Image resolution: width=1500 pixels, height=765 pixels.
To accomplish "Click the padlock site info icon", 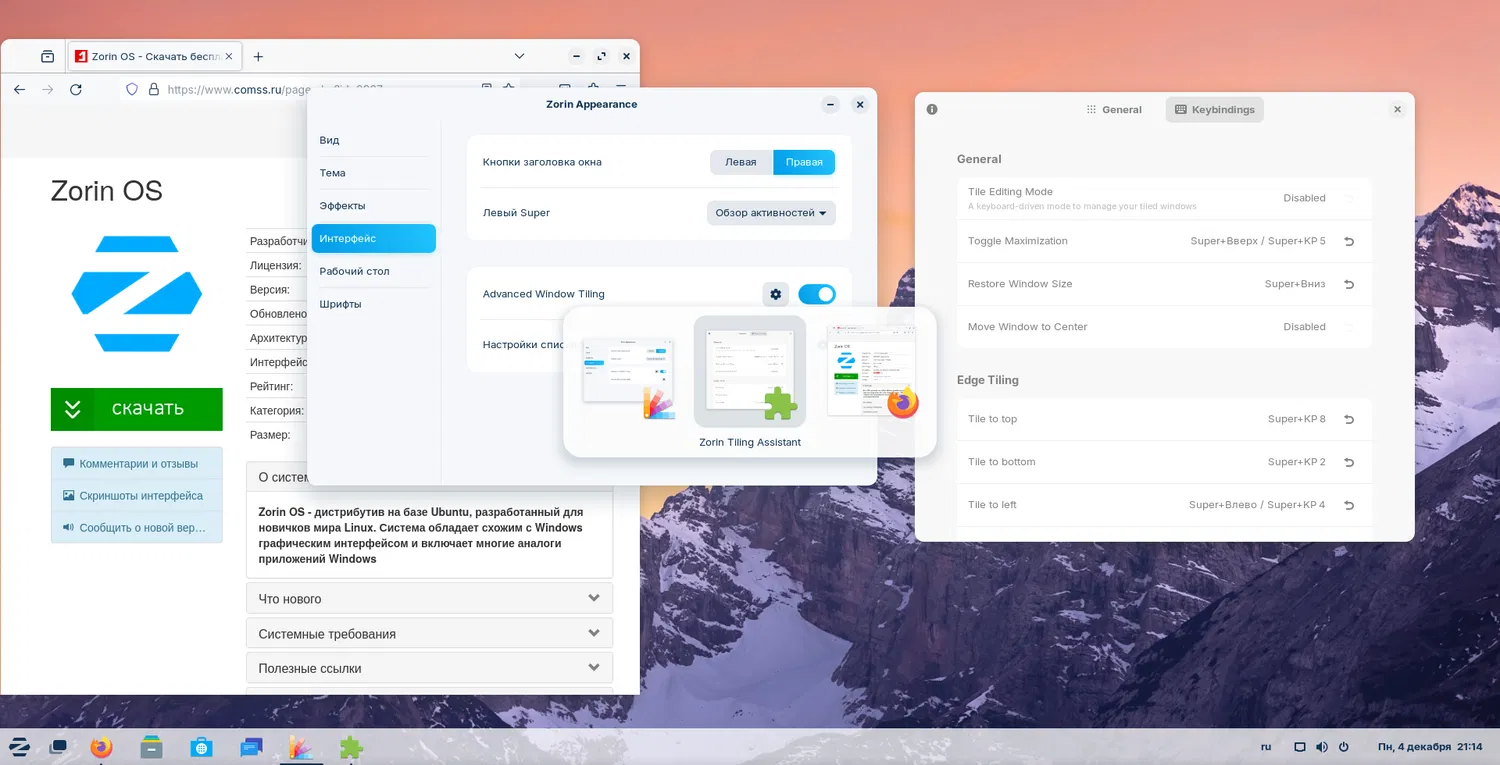I will coord(153,89).
